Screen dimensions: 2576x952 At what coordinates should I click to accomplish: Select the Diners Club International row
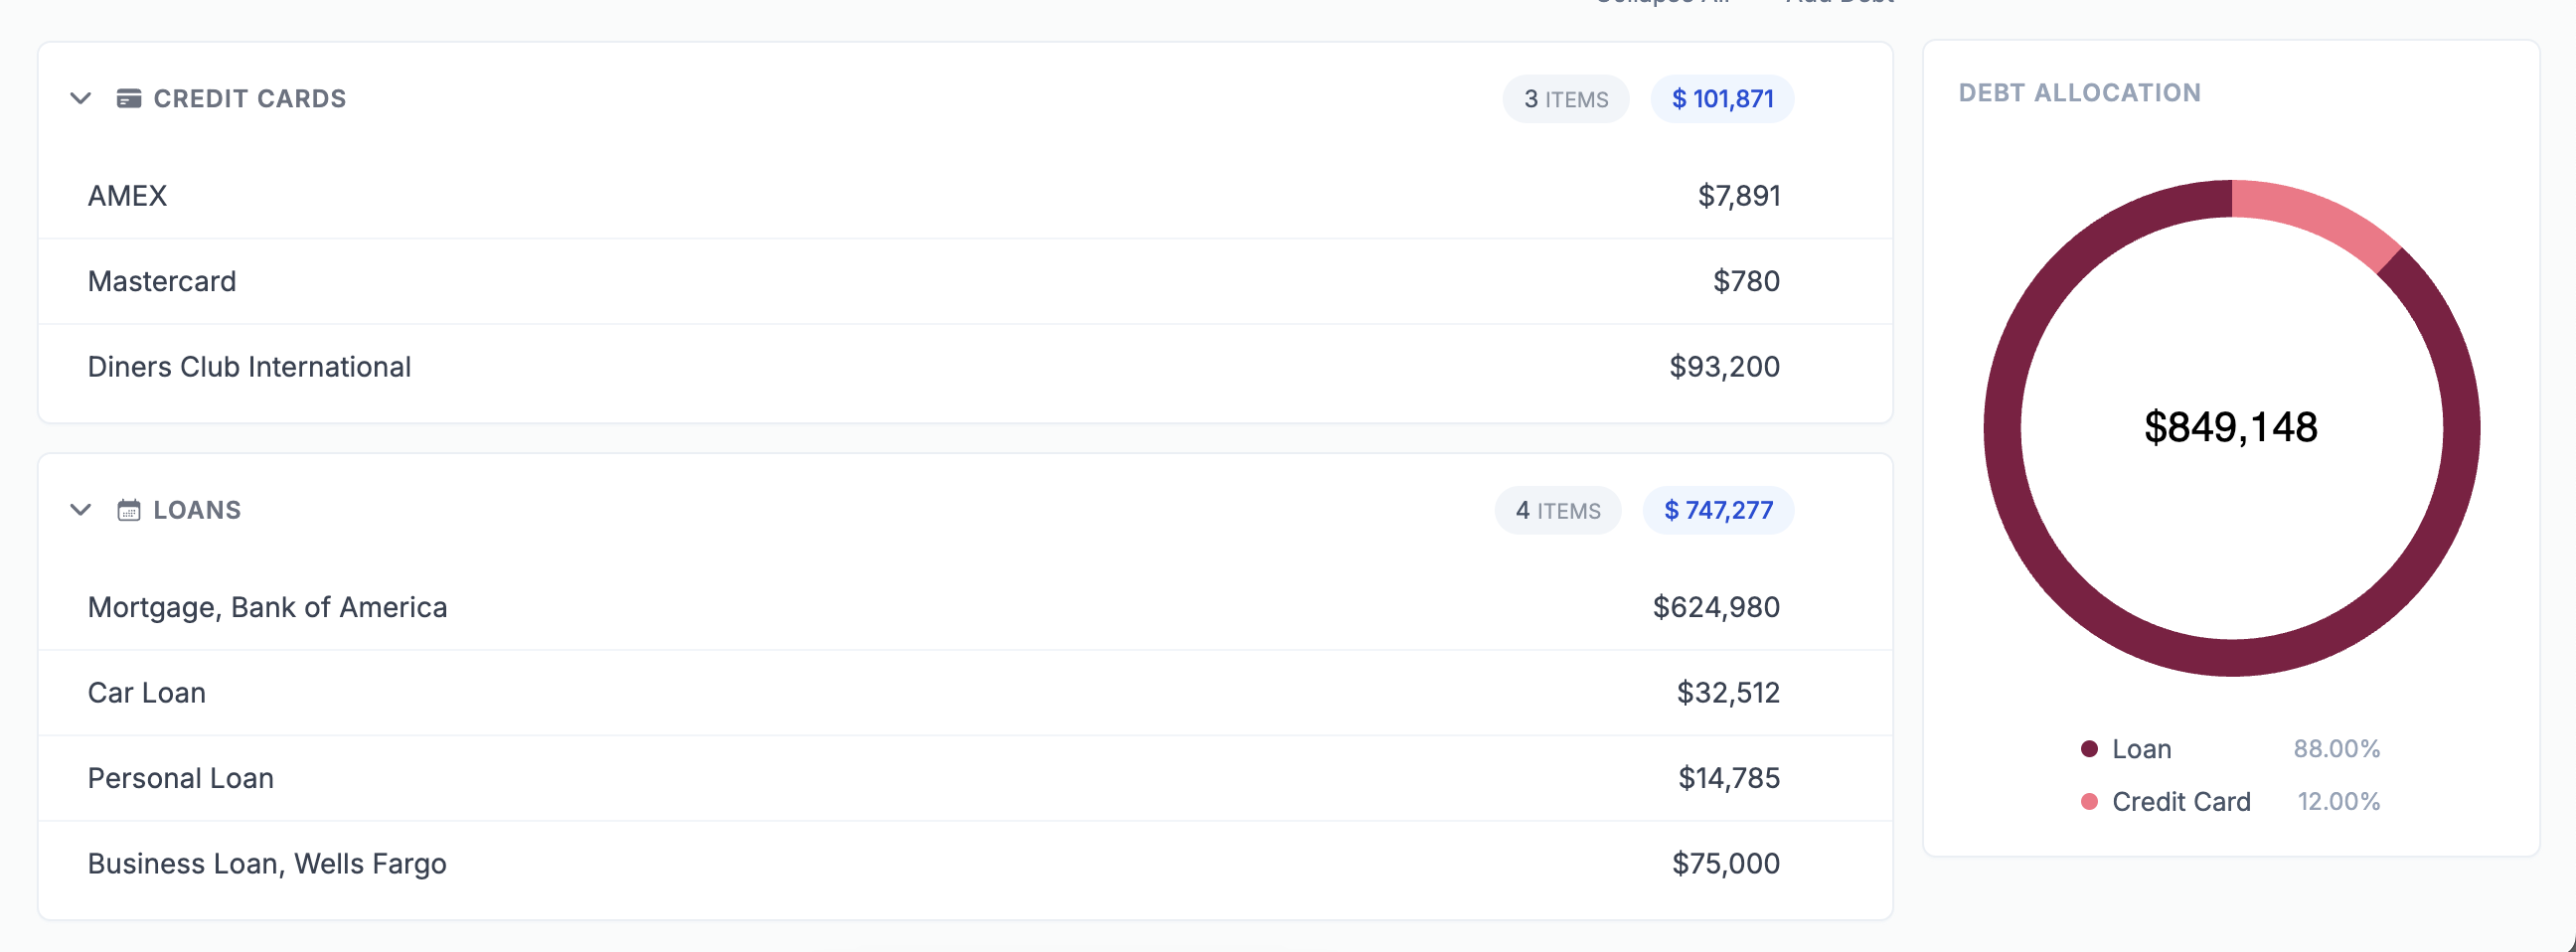pyautogui.click(x=965, y=367)
